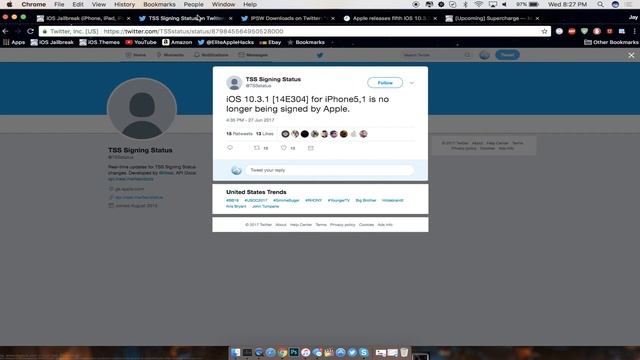Click the Likes count on the tweet
Screen dimensions: 640x360
[264, 134]
